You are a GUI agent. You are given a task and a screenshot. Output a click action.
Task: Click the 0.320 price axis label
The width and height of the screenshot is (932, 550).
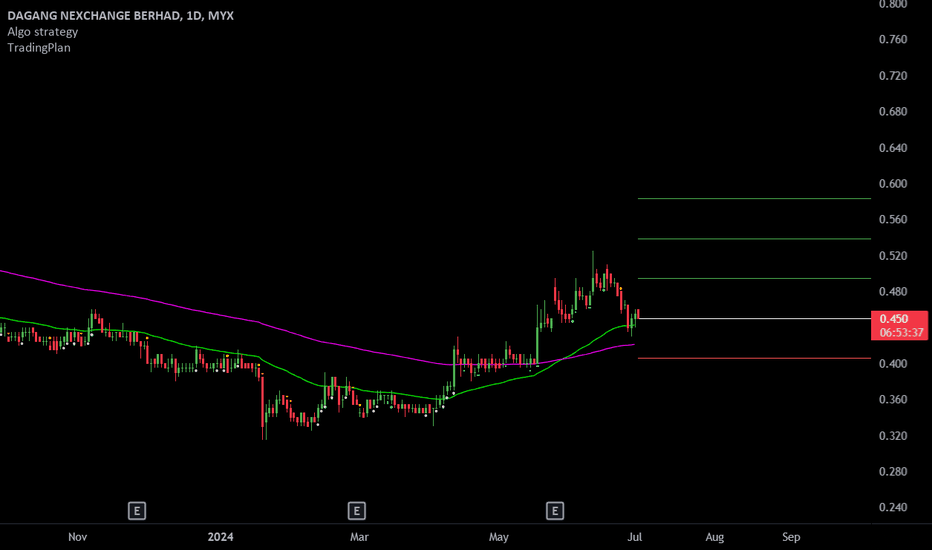click(x=893, y=435)
